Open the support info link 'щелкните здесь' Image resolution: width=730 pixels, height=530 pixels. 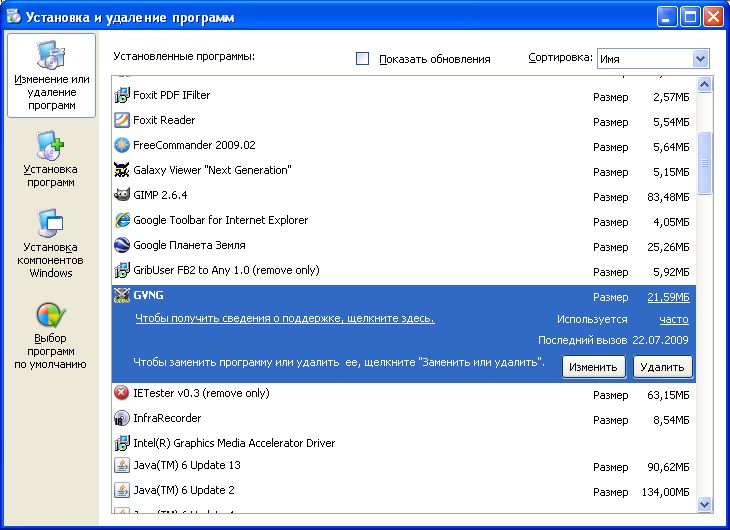click(x=285, y=319)
